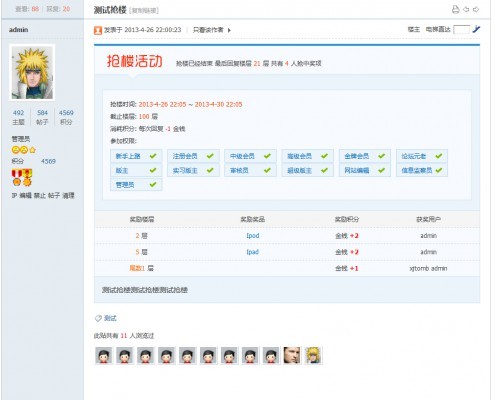Click the 电梯直达 label
495x400 pixels.
438,30
